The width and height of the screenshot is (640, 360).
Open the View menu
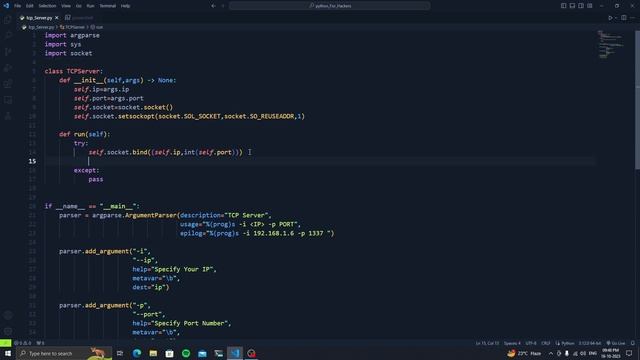66,6
